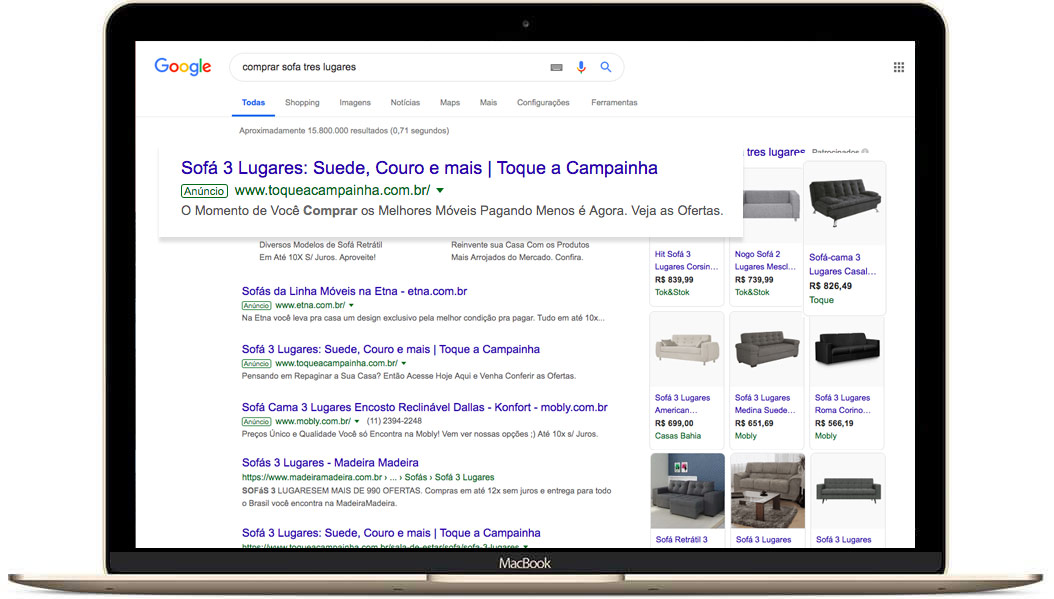Click the R$ 566,19 price
This screenshot has width=1054, height=599.
[x=834, y=424]
